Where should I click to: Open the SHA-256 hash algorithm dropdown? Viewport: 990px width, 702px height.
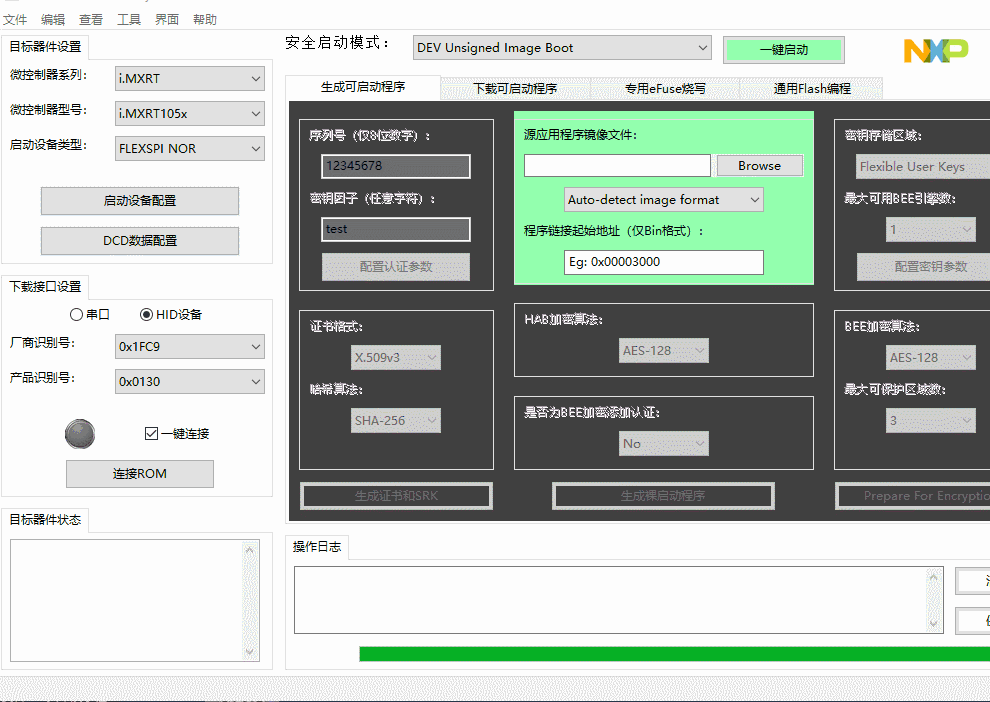point(396,420)
